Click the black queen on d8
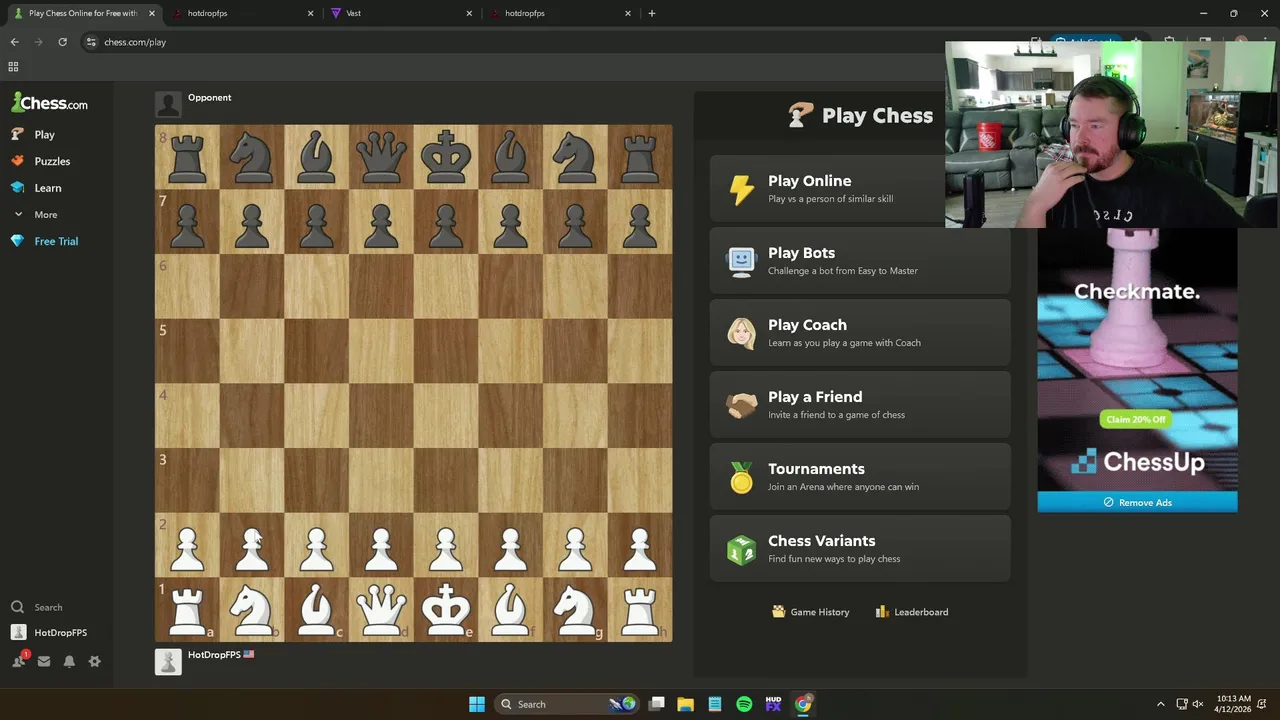 tap(381, 157)
